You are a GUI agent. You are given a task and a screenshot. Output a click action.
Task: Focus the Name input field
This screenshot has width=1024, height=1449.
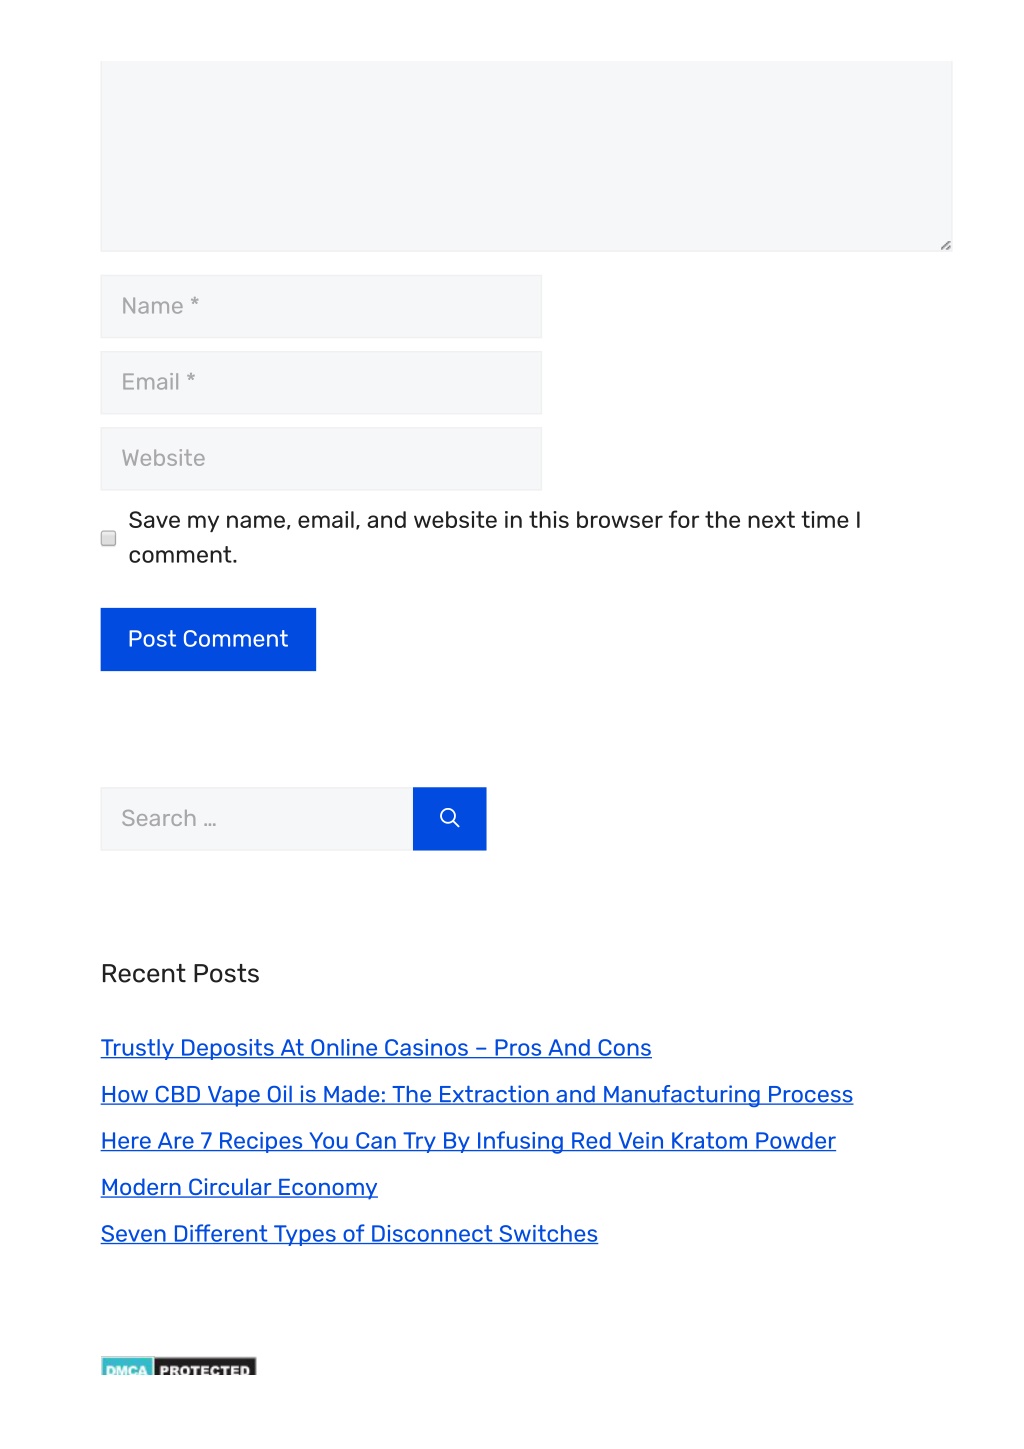tap(321, 306)
